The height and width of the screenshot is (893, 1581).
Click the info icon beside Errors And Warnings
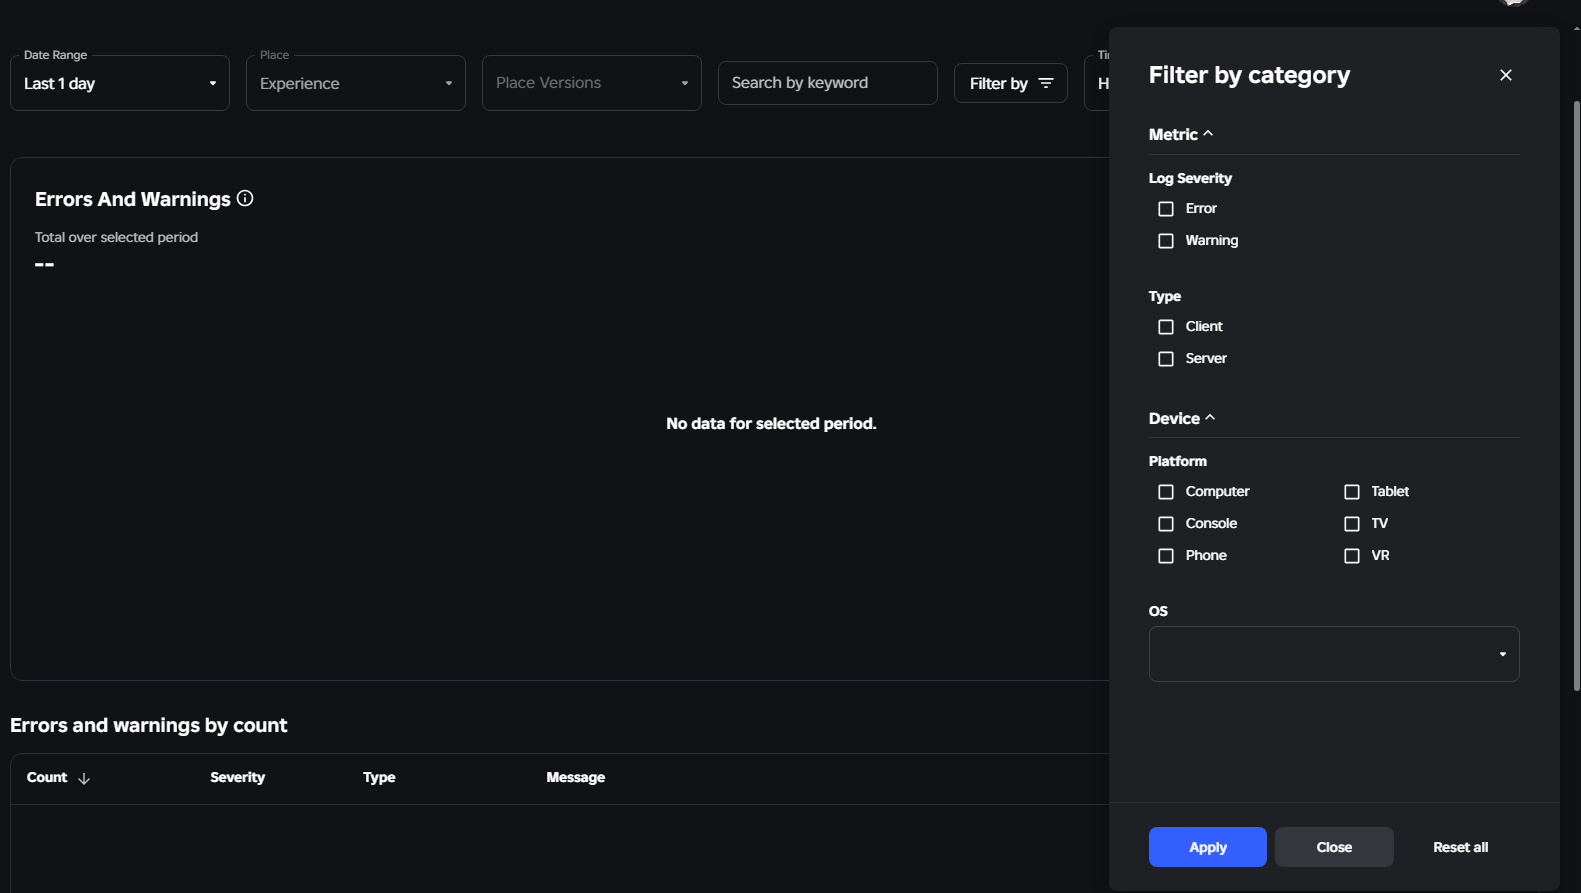coord(245,198)
